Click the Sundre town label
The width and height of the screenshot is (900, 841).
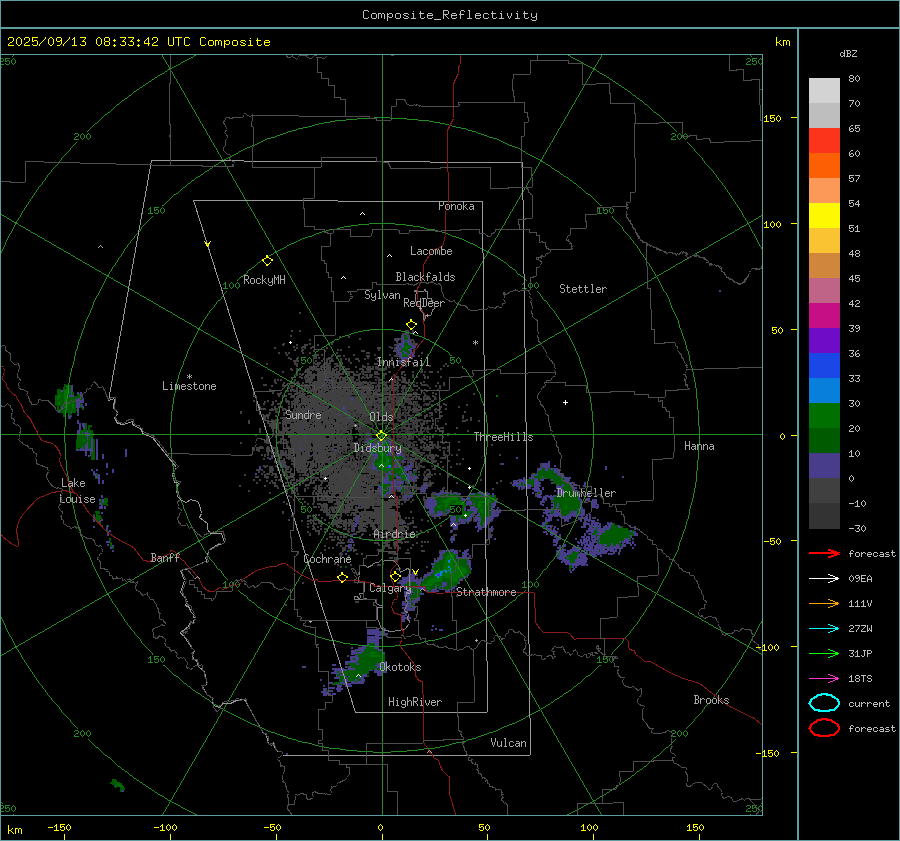303,414
